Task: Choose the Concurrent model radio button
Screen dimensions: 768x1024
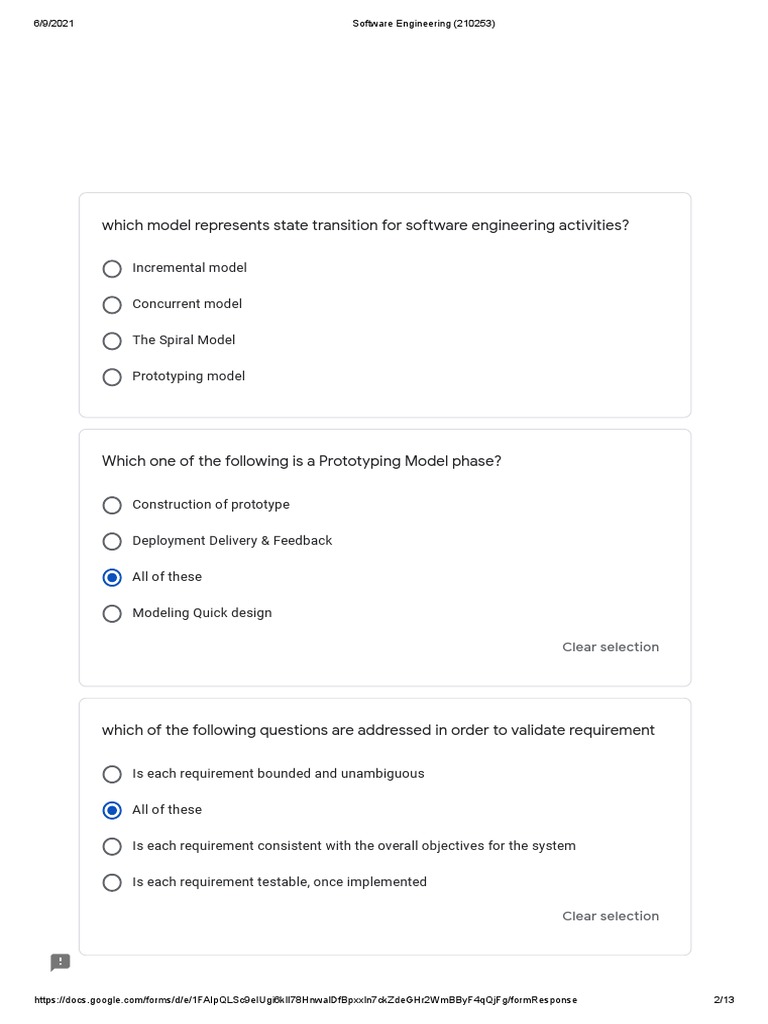Action: (112, 305)
